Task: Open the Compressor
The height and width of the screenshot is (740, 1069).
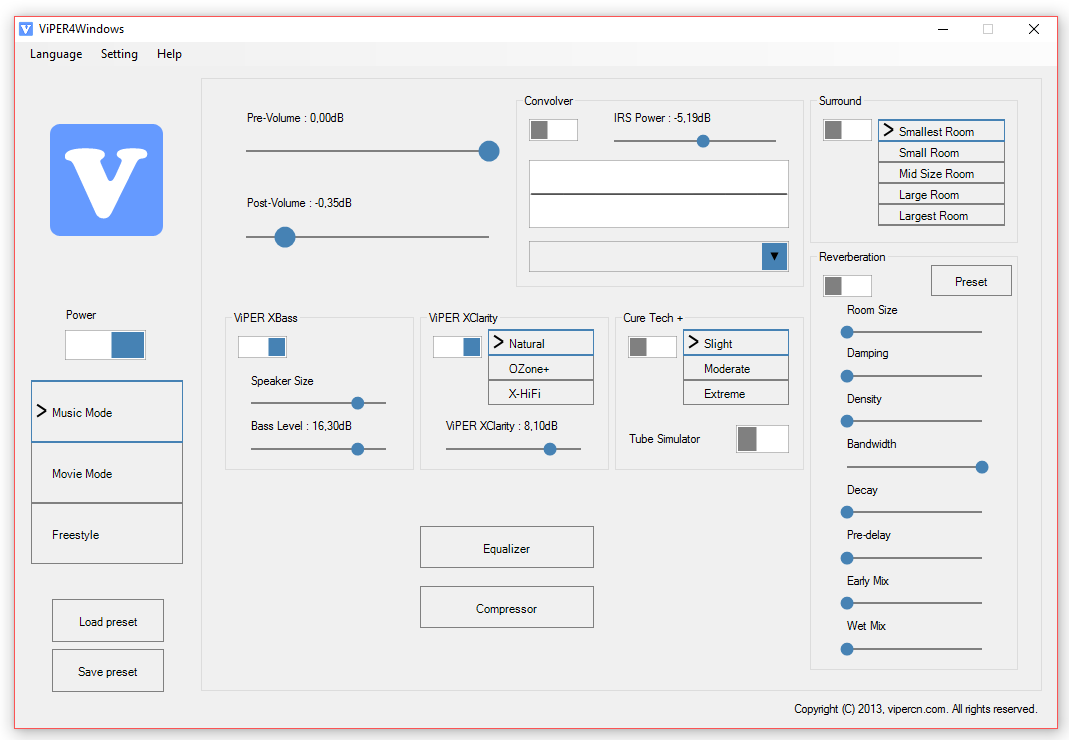Action: point(507,607)
